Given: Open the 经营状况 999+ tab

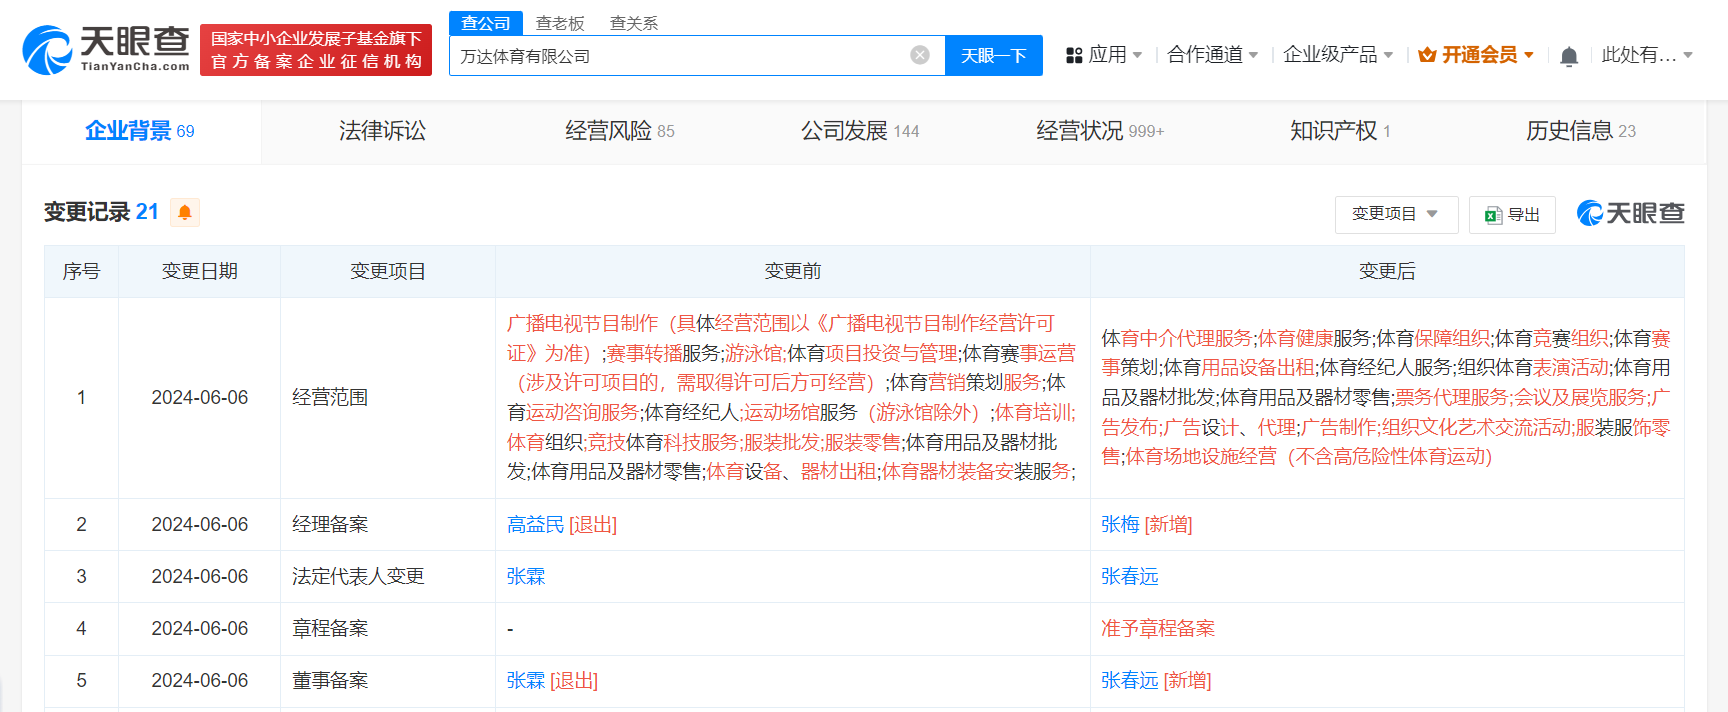Looking at the screenshot, I should pos(1100,131).
